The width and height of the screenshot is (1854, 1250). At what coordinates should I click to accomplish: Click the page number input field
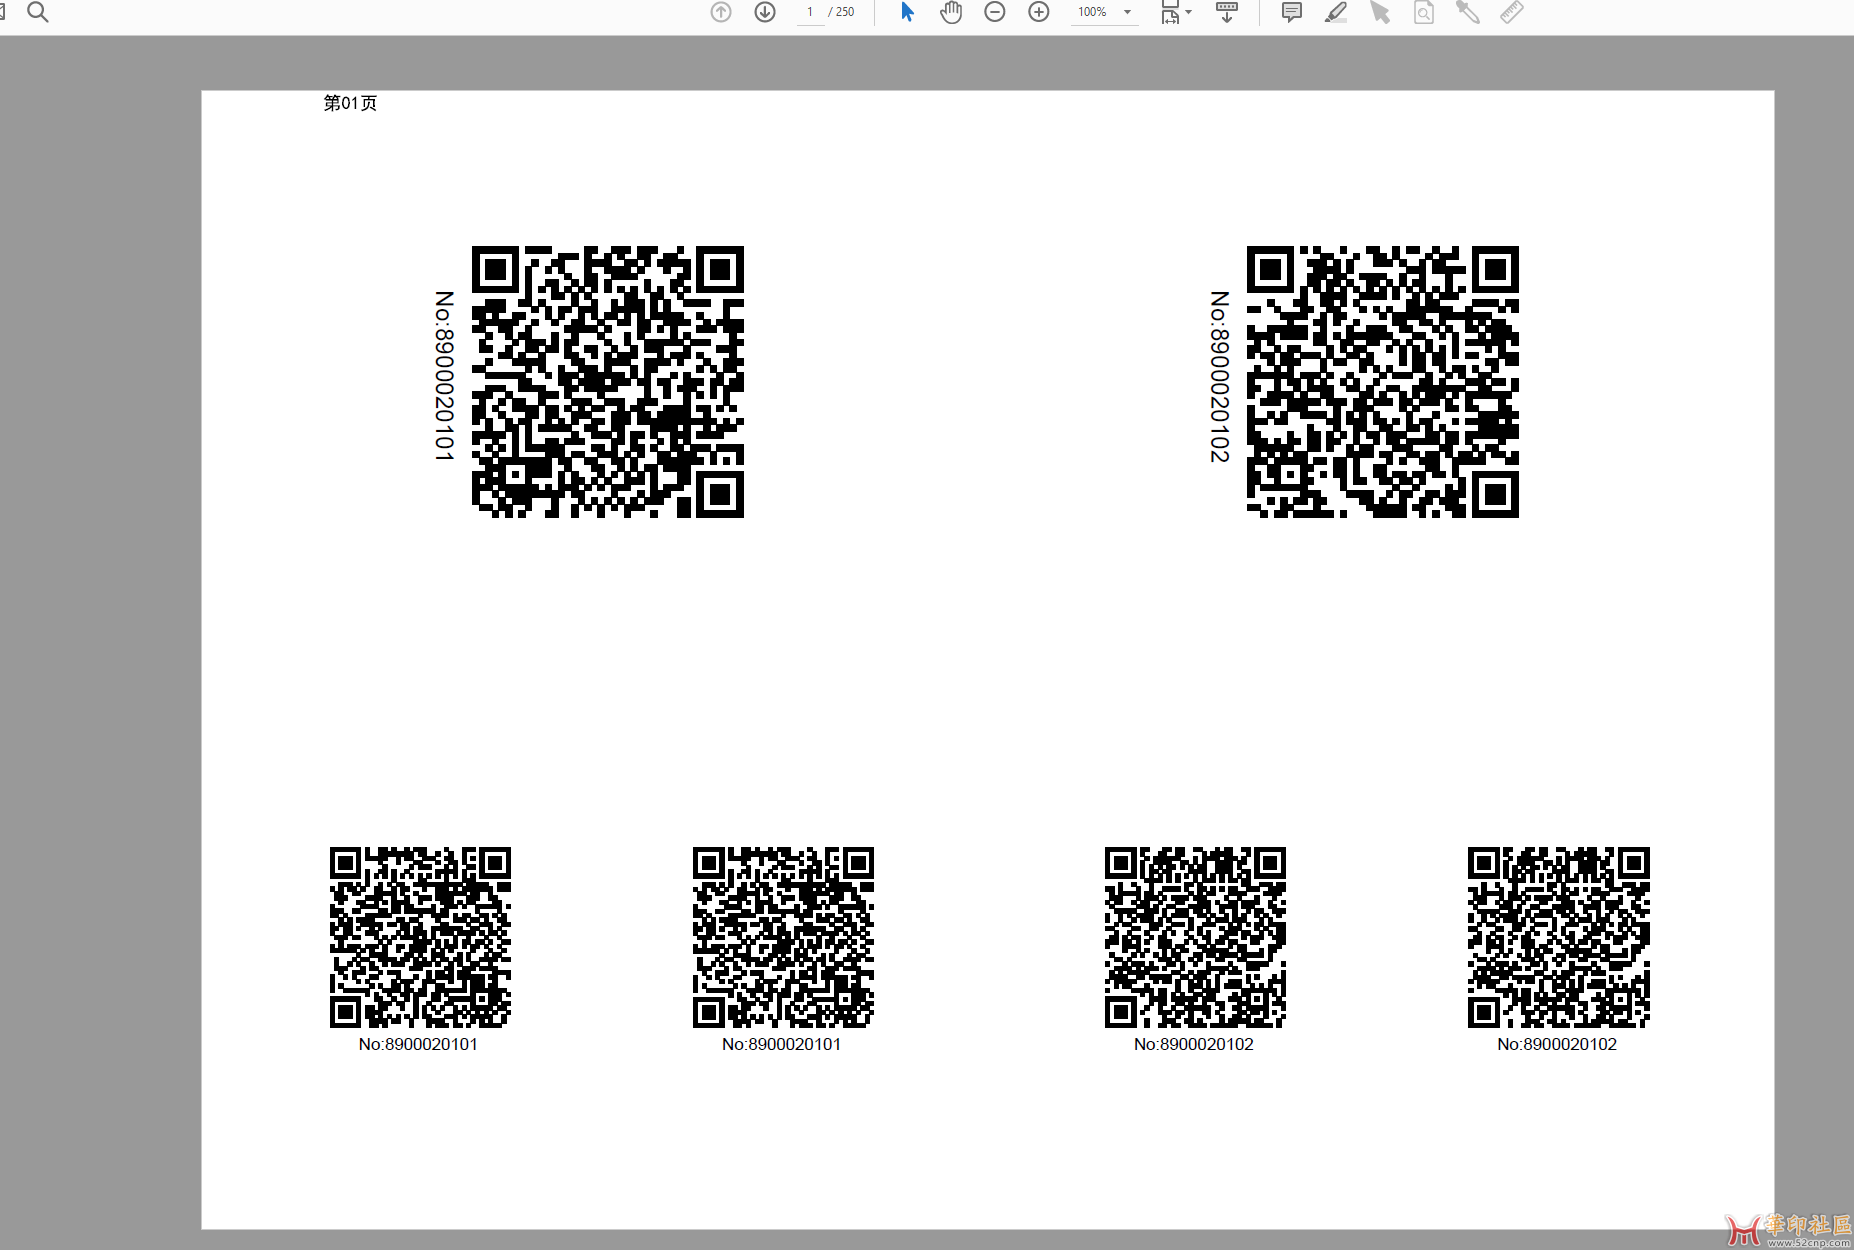810,12
